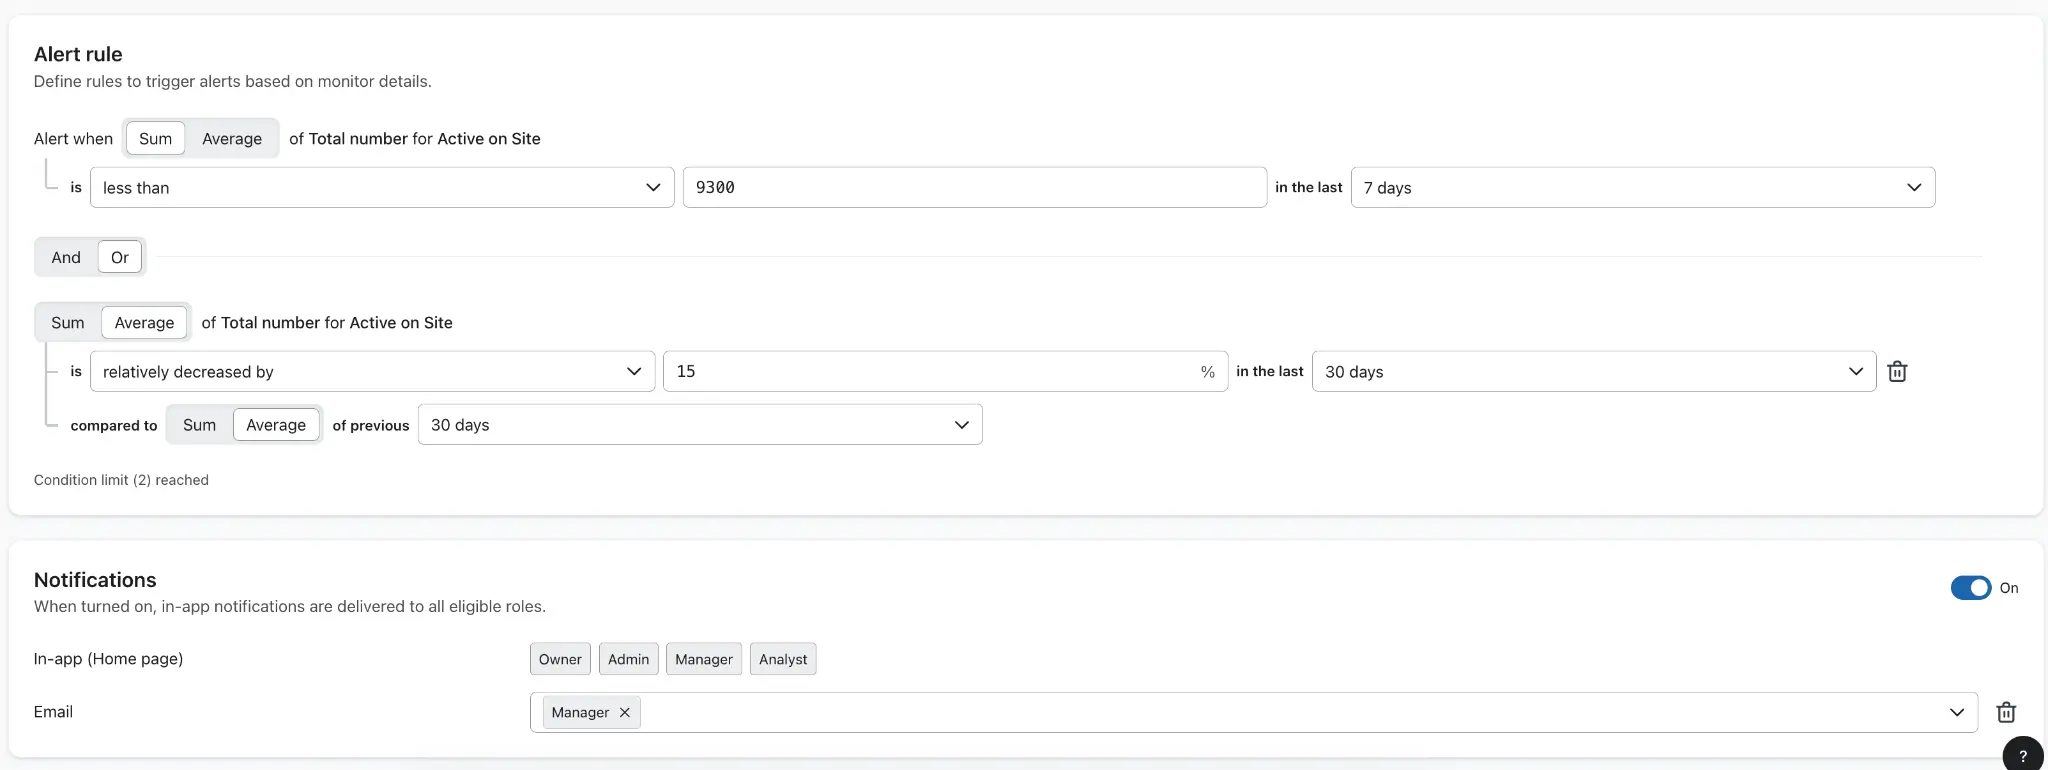Set the condition operator to Or
This screenshot has width=2048, height=770.
(x=120, y=257)
